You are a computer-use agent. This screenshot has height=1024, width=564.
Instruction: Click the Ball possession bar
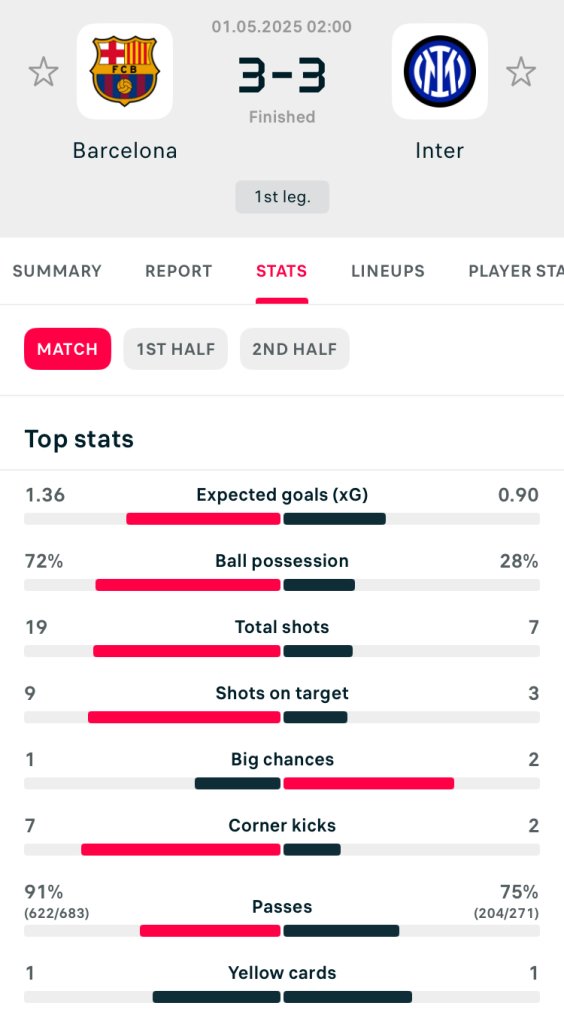[282, 585]
